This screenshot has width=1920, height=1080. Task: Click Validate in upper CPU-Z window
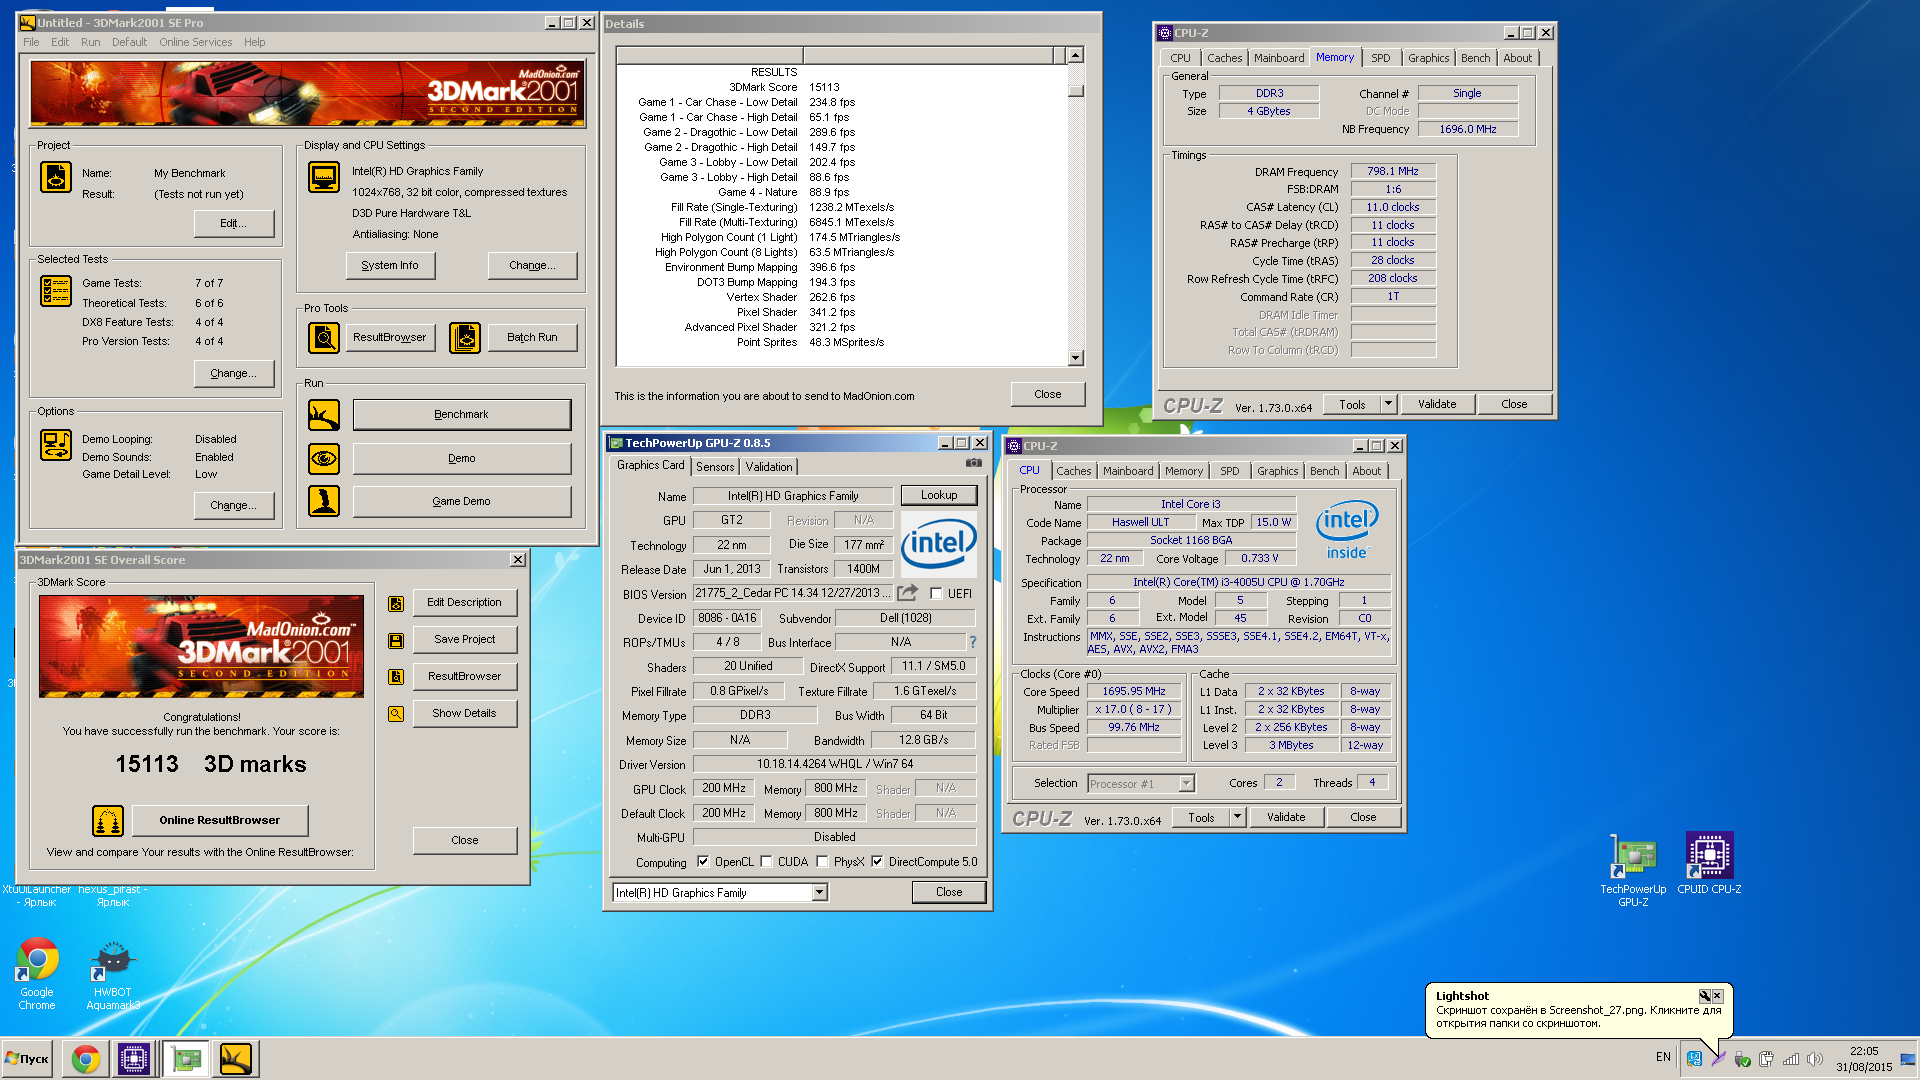pos(1437,405)
